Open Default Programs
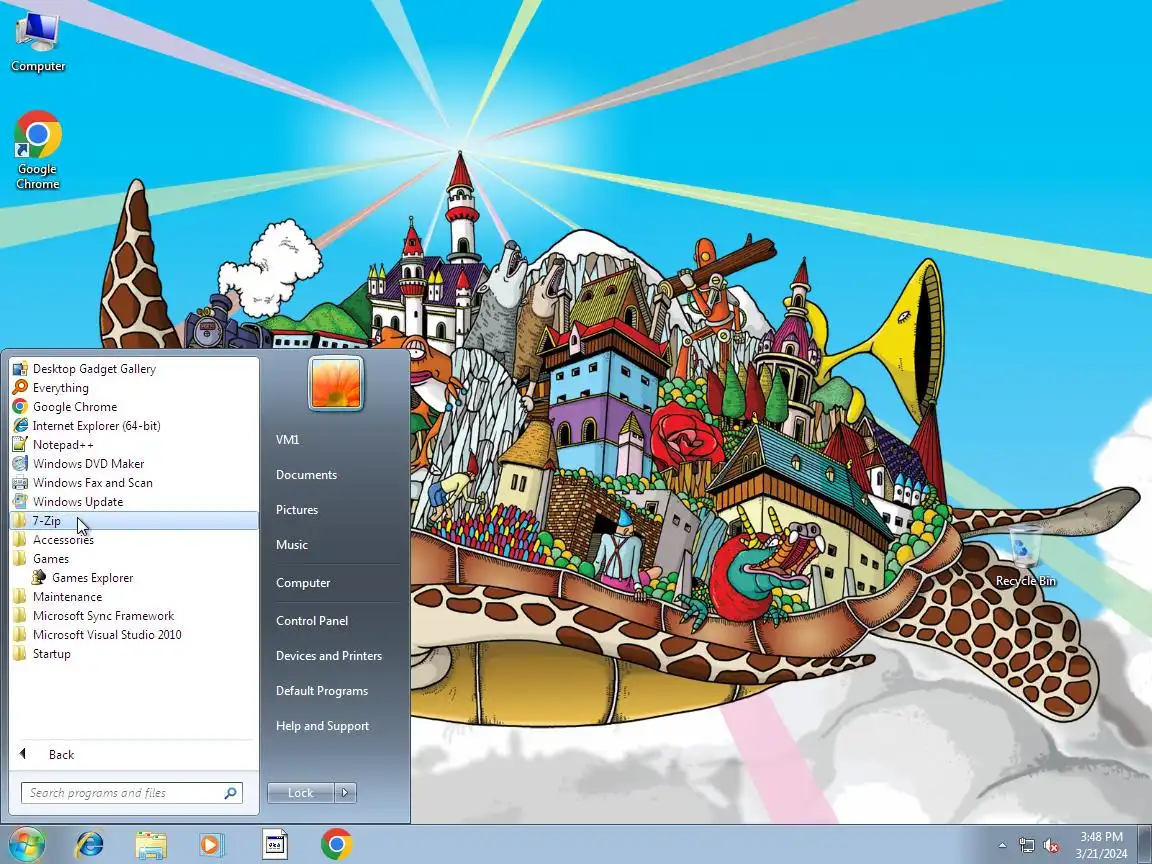Screen dimensions: 1152x864 (336, 691)
